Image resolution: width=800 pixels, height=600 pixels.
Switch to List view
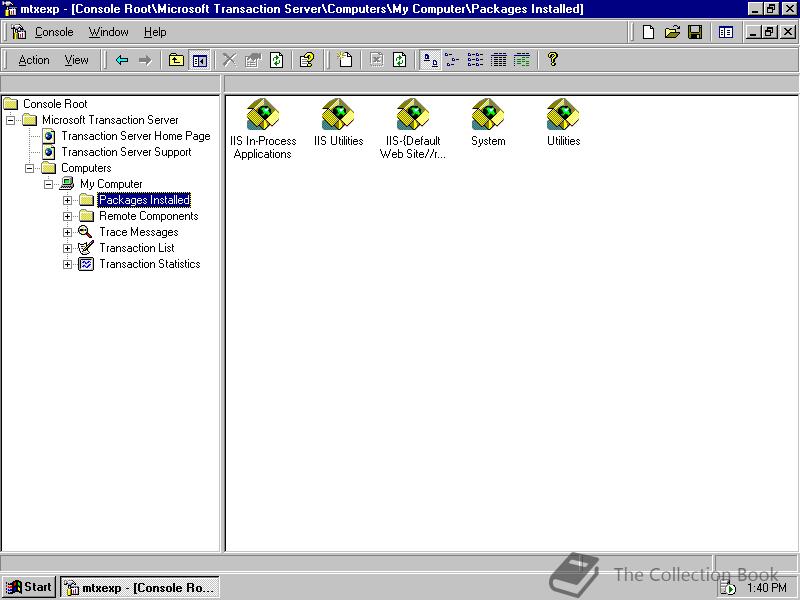475,60
